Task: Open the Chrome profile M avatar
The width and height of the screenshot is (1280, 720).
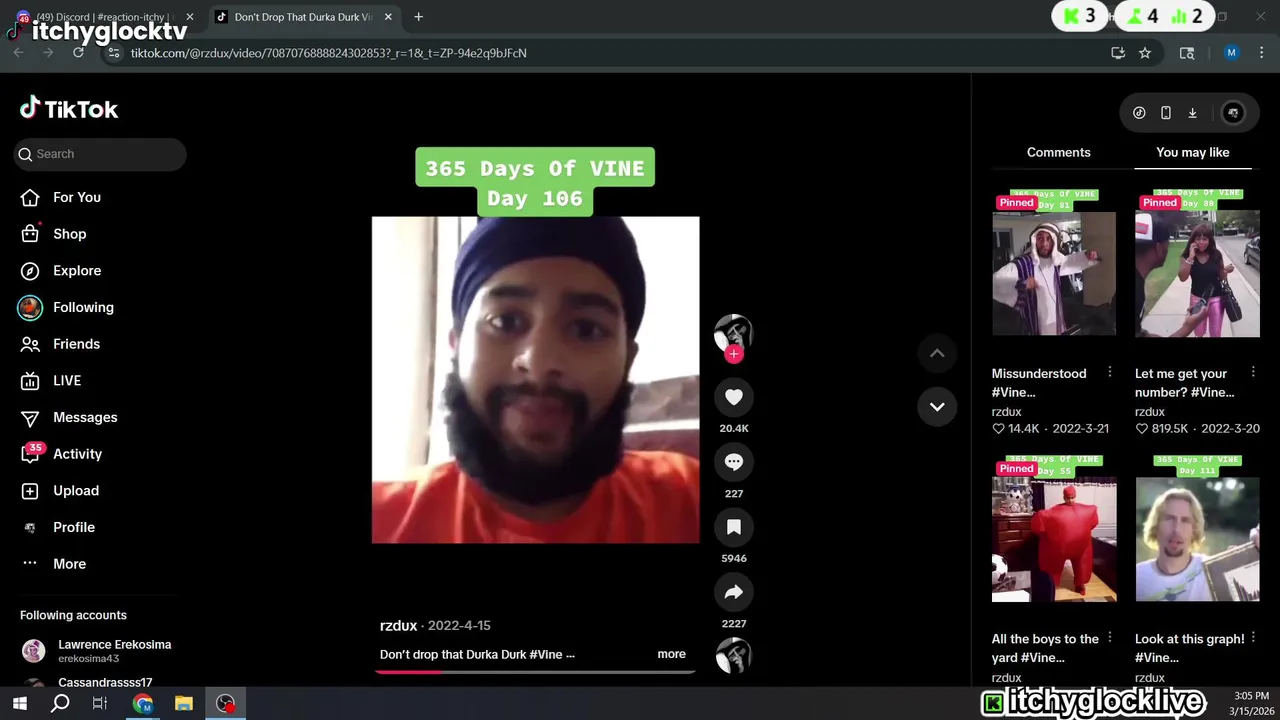Action: click(1232, 53)
